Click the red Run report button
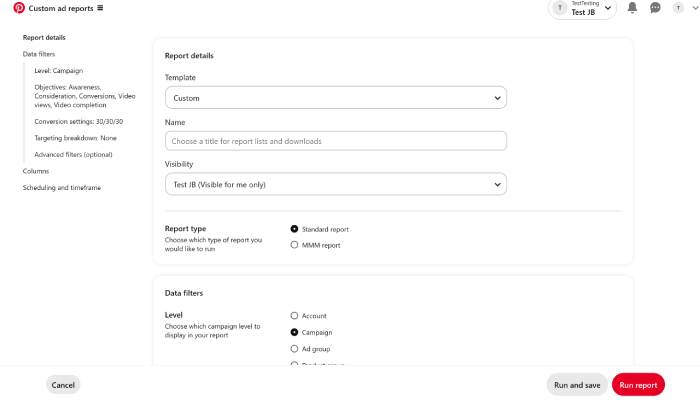Viewport: 700px width, 400px height. click(x=638, y=385)
